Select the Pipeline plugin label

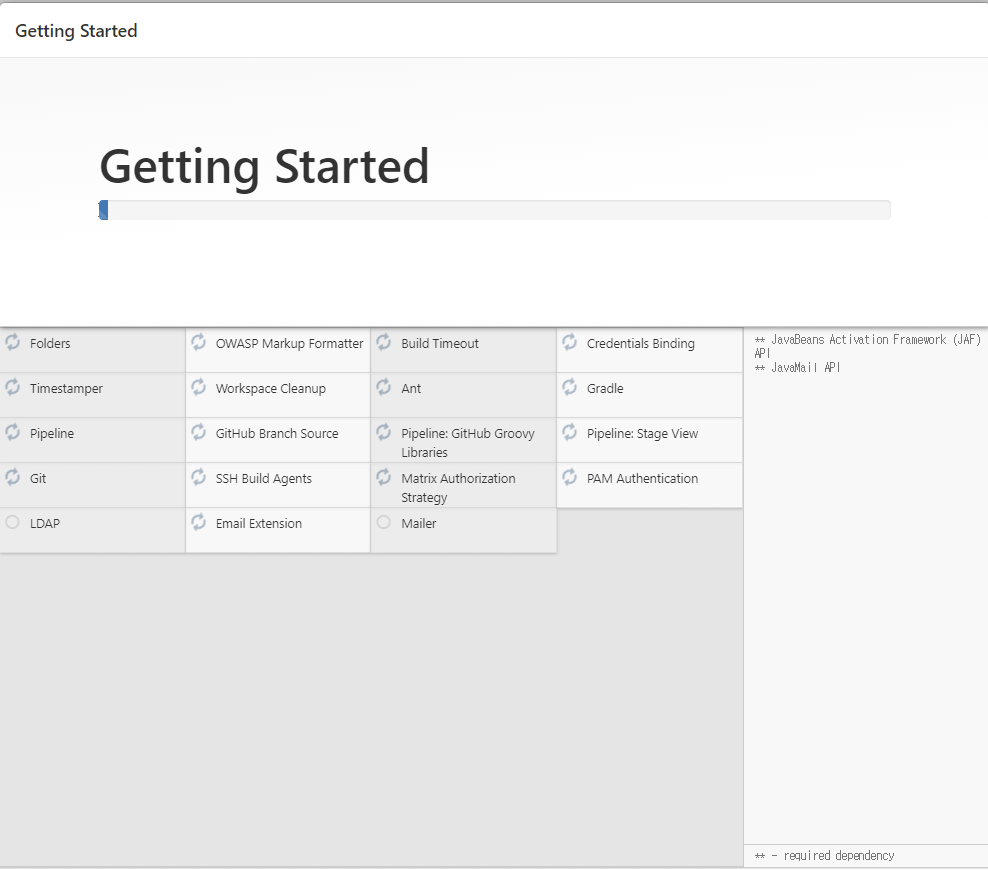pyautogui.click(x=52, y=433)
